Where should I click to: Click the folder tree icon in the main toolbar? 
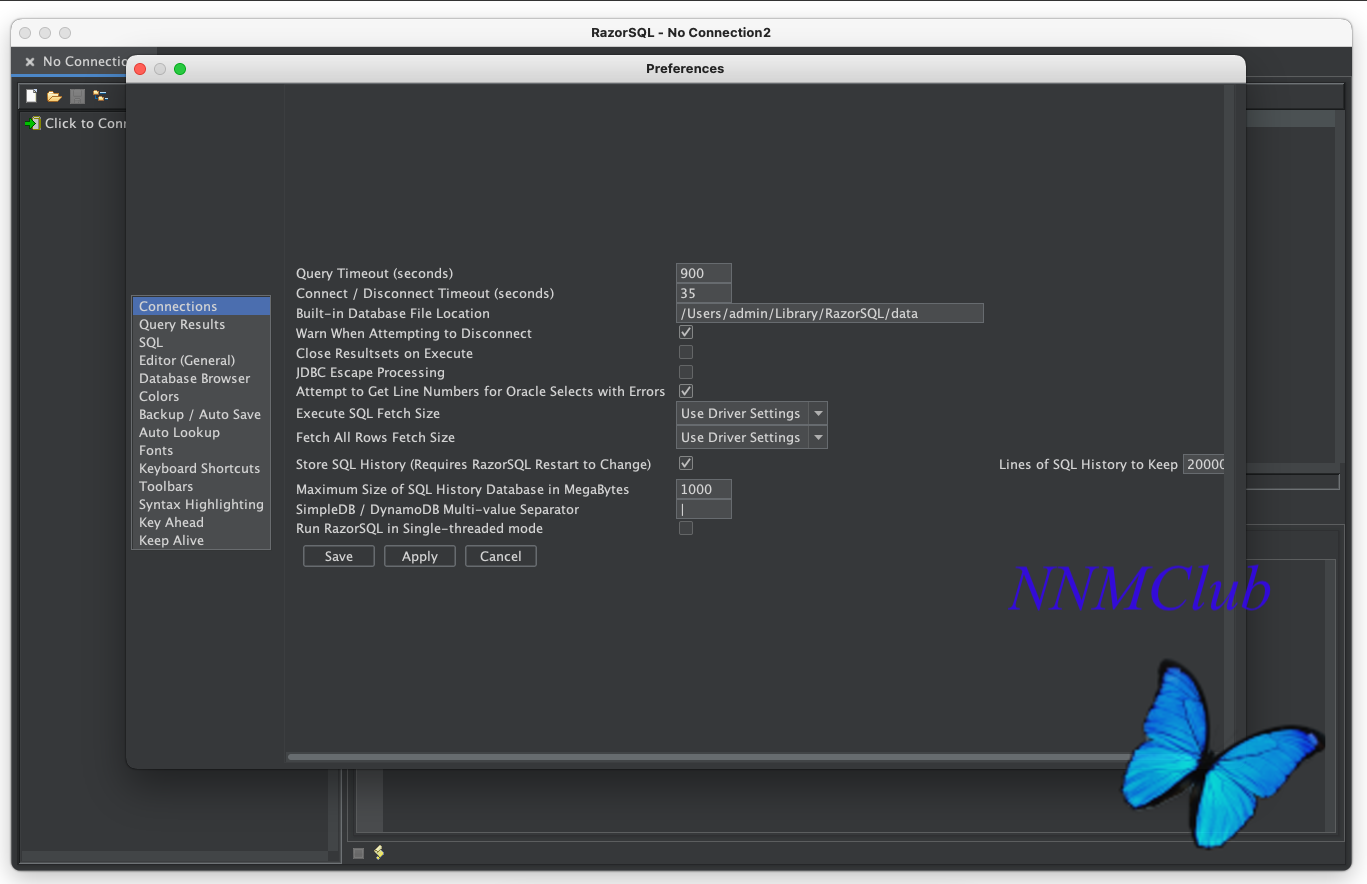tap(100, 96)
